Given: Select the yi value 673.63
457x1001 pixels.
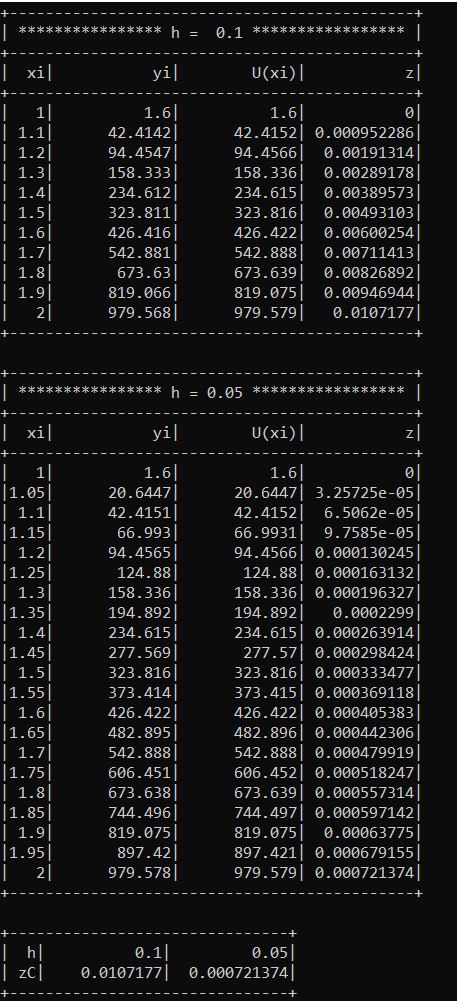Looking at the screenshot, I should 144,273.
